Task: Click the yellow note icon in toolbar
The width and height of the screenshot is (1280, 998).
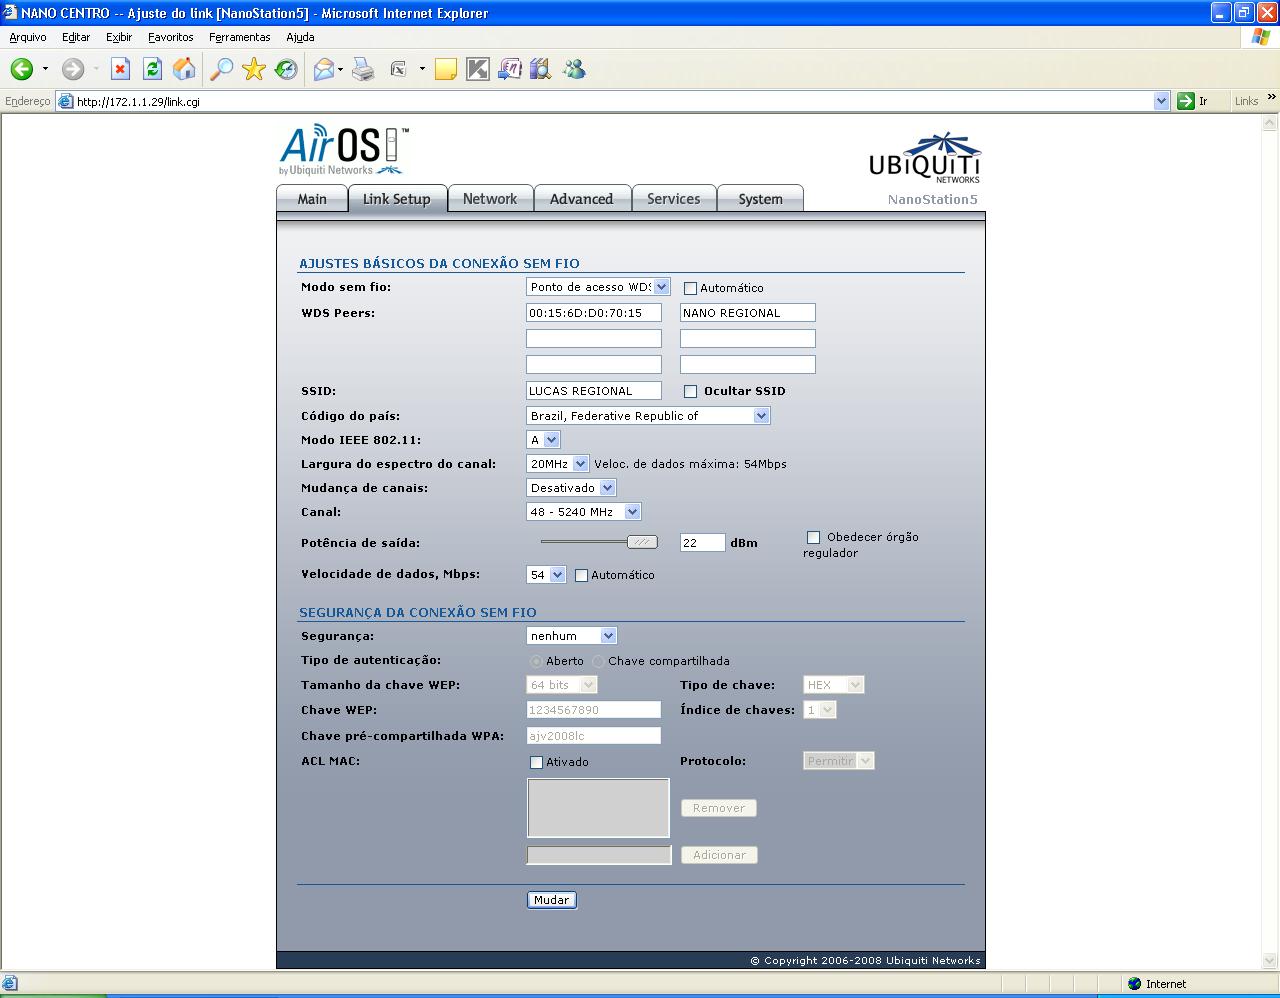Action: point(446,69)
